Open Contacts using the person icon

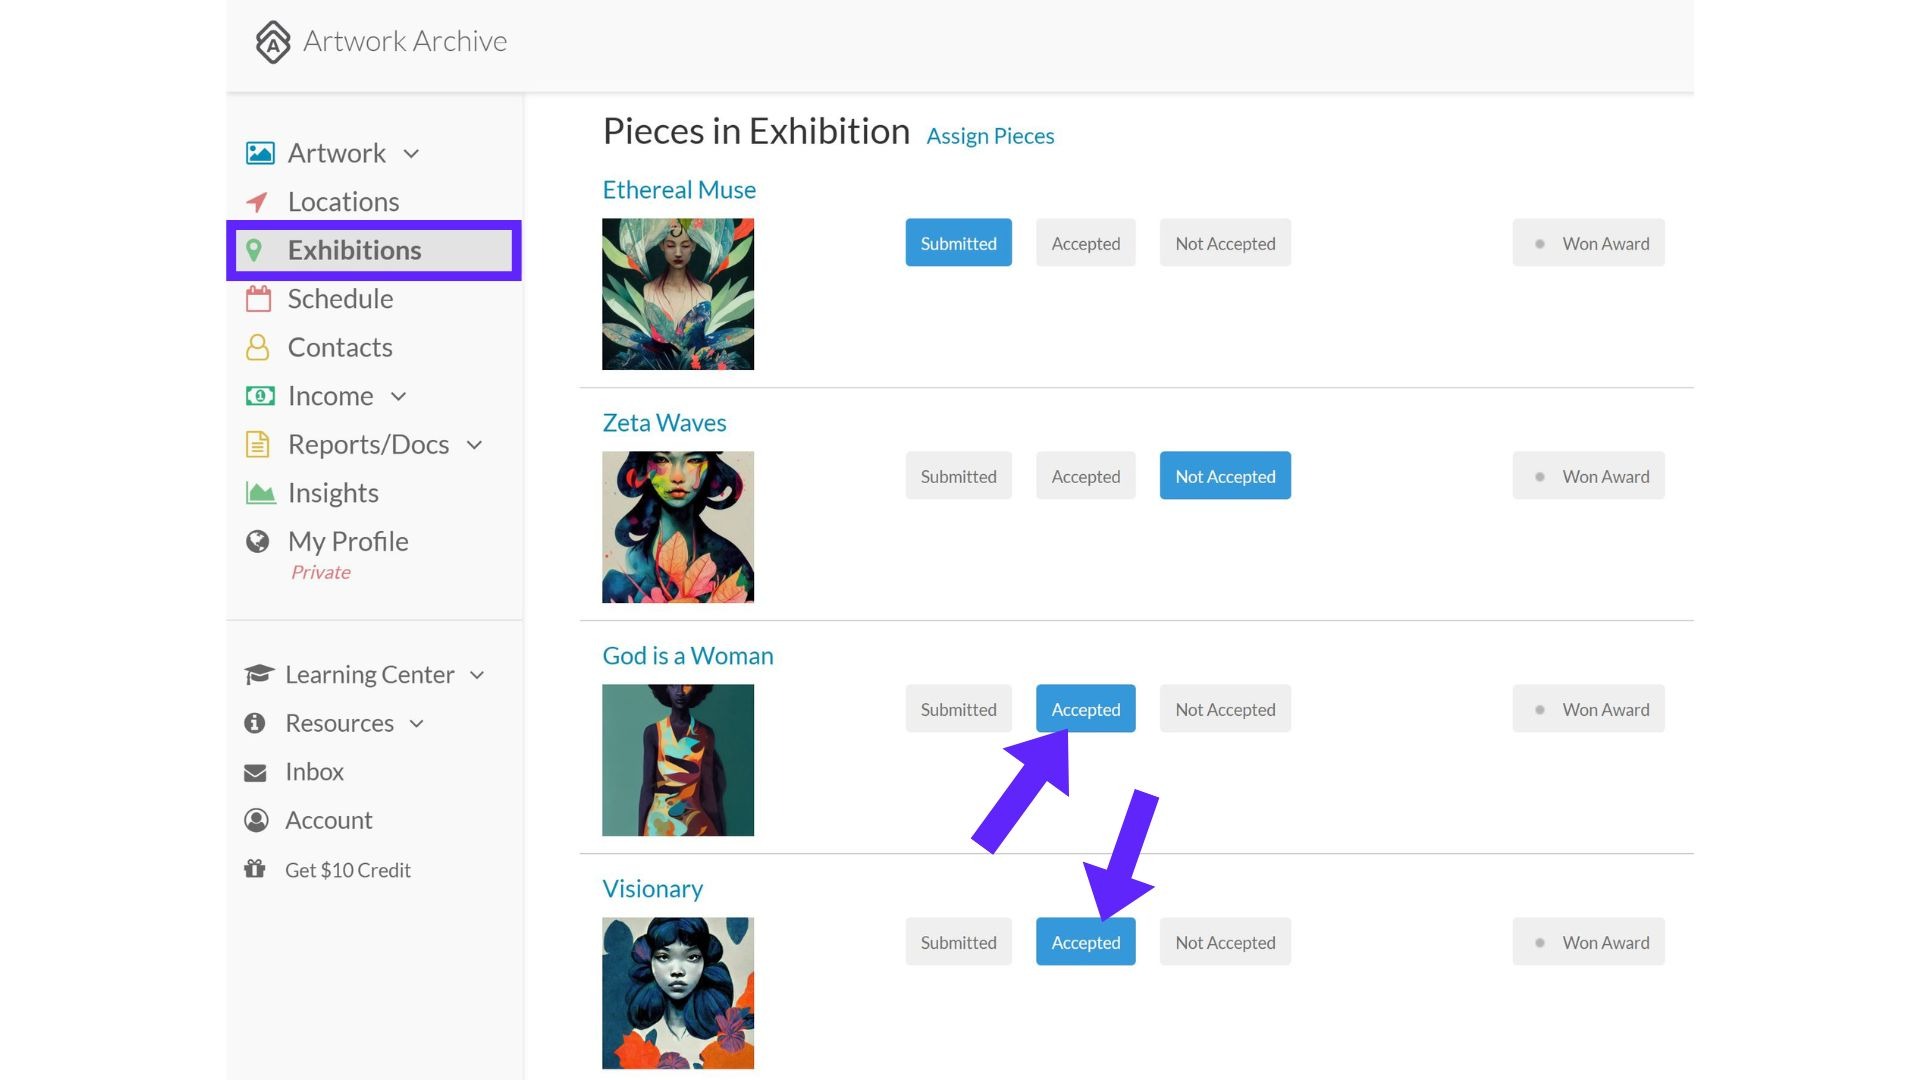258,347
